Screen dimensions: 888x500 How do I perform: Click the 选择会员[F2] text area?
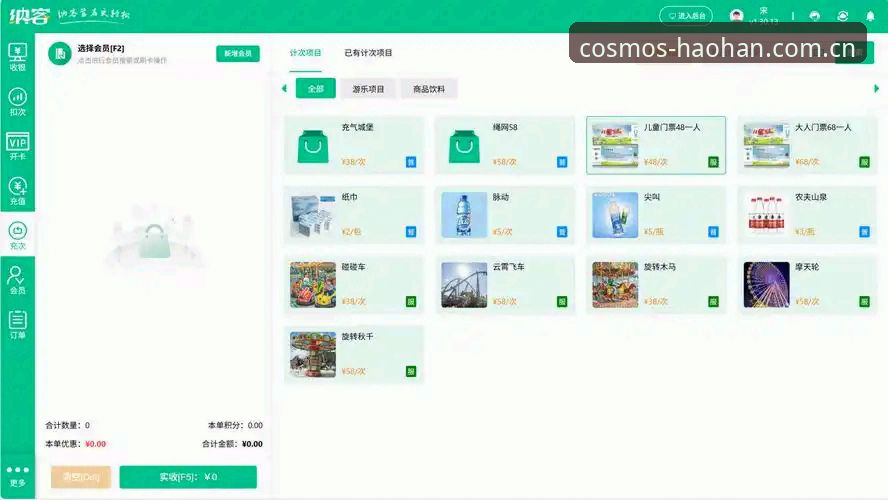coord(101,49)
